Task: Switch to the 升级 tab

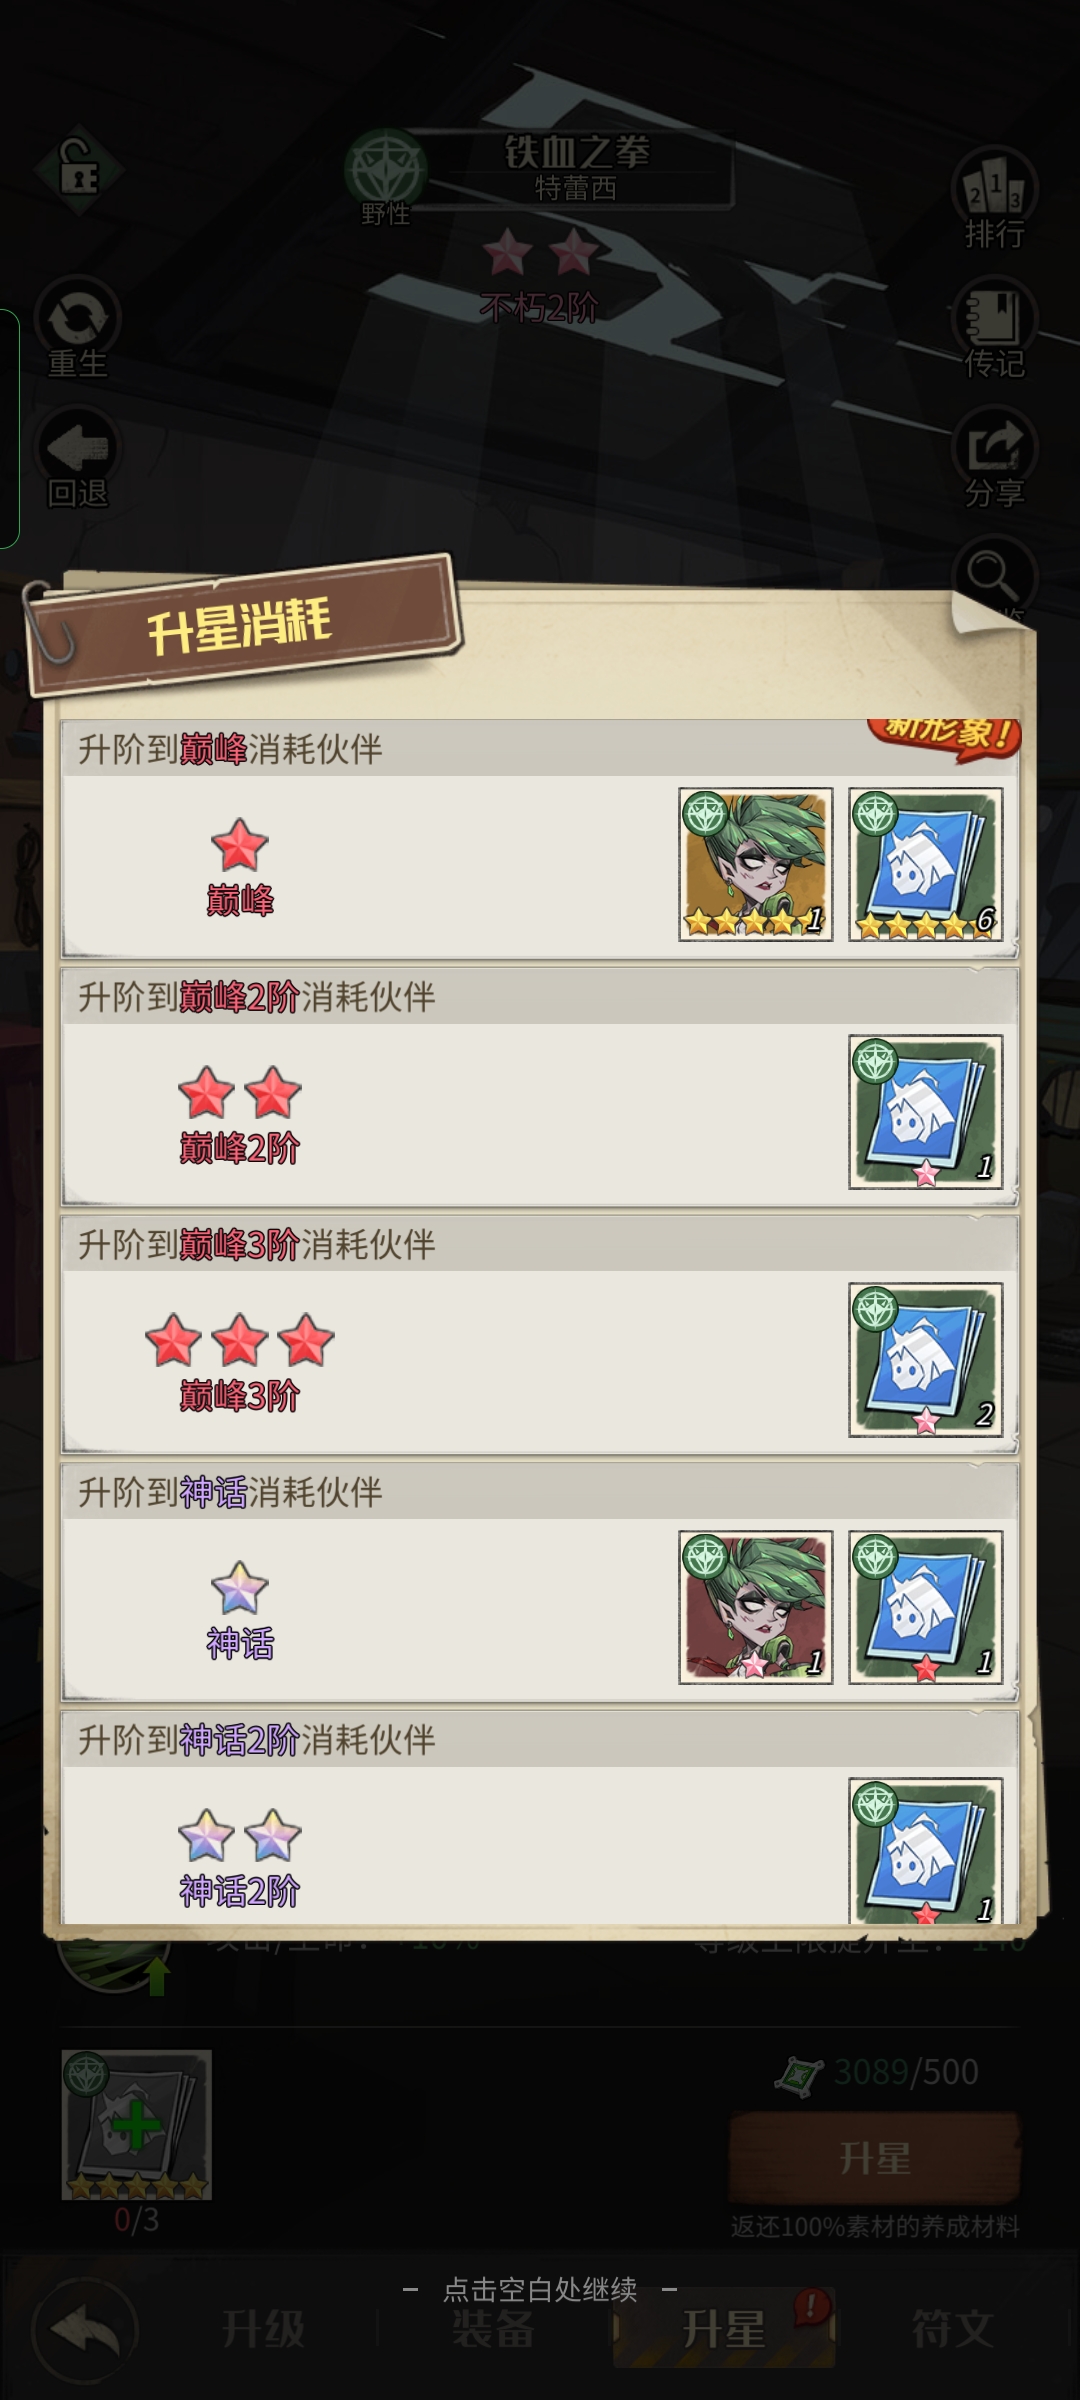Action: click(x=263, y=2329)
